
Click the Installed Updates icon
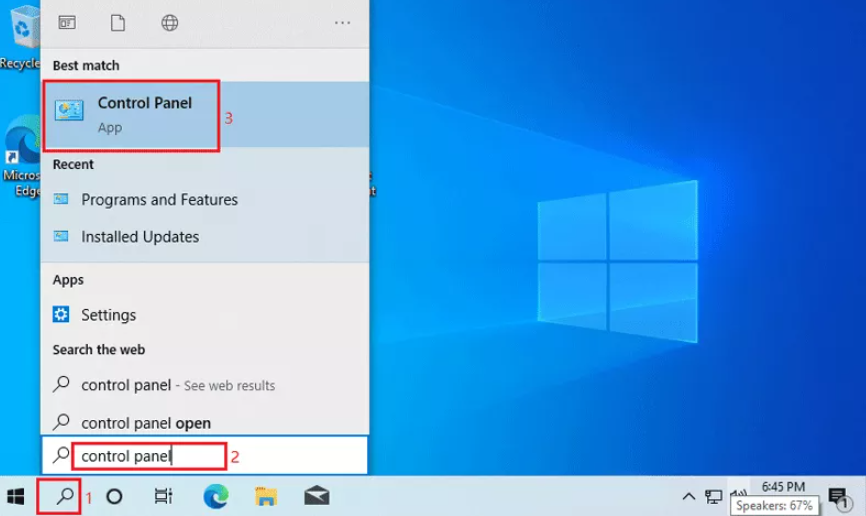[x=61, y=236]
